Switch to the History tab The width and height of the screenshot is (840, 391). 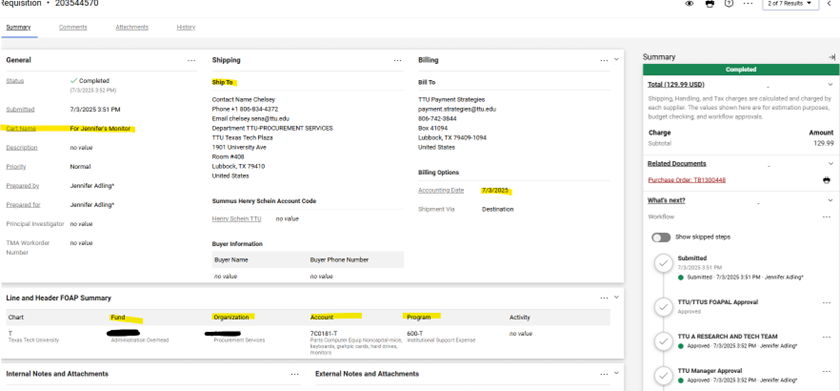pyautogui.click(x=186, y=27)
